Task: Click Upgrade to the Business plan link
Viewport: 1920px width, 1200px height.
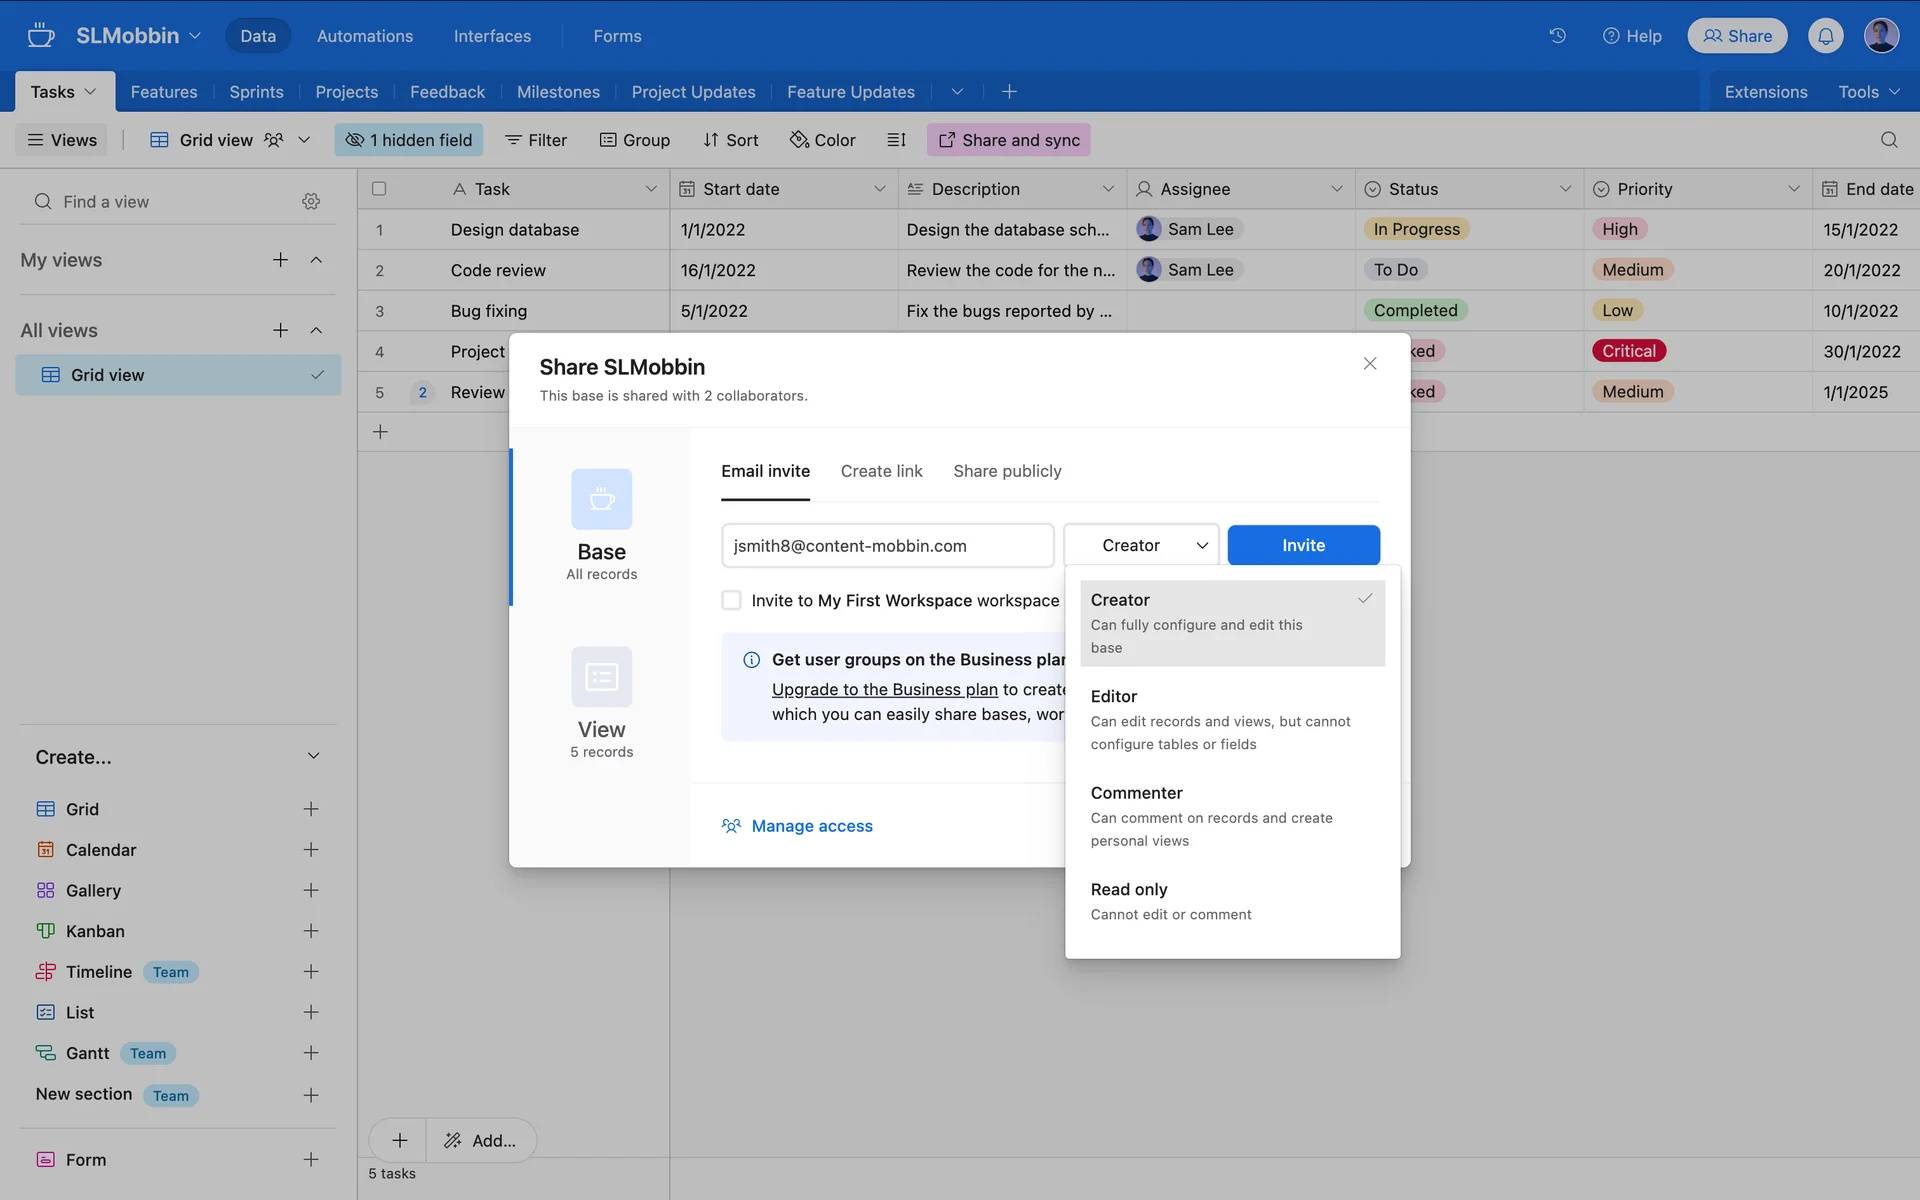Action: coord(884,689)
